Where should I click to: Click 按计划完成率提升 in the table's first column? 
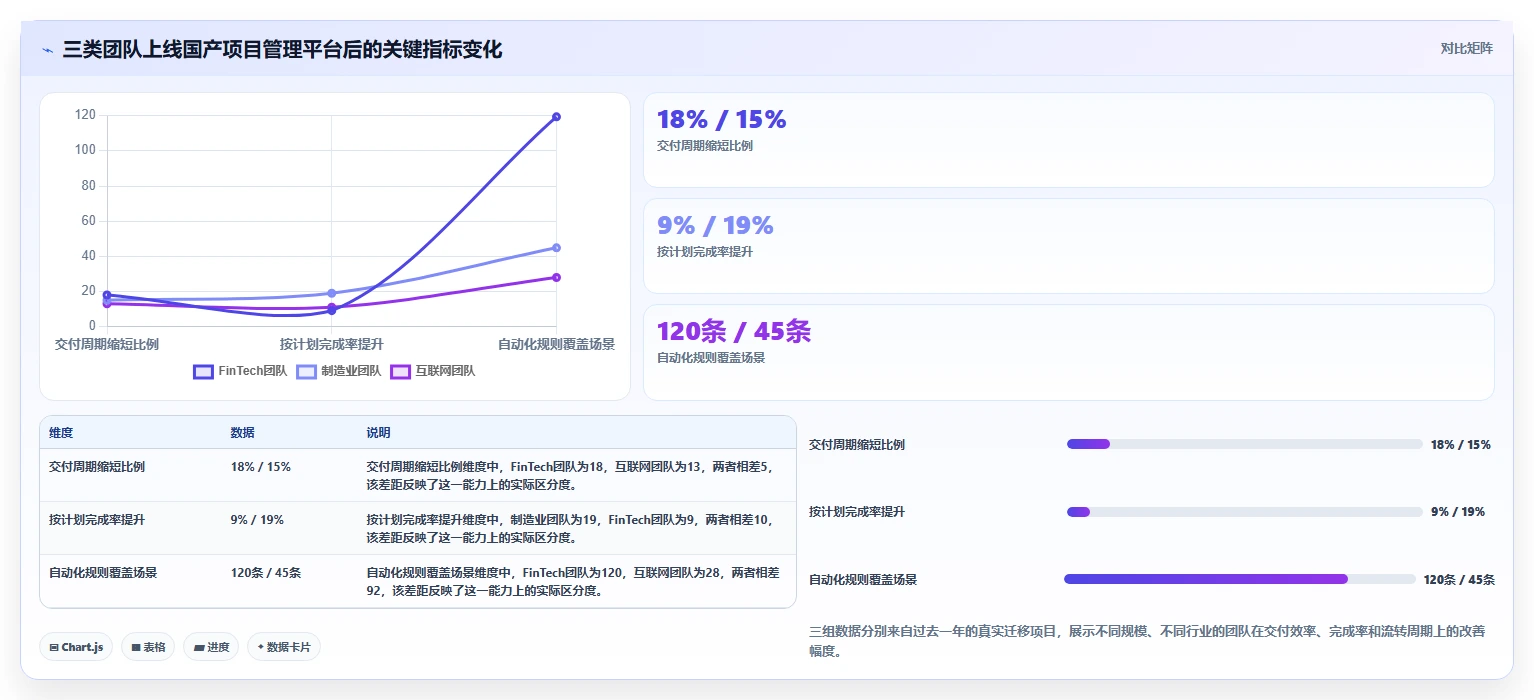pyautogui.click(x=97, y=520)
